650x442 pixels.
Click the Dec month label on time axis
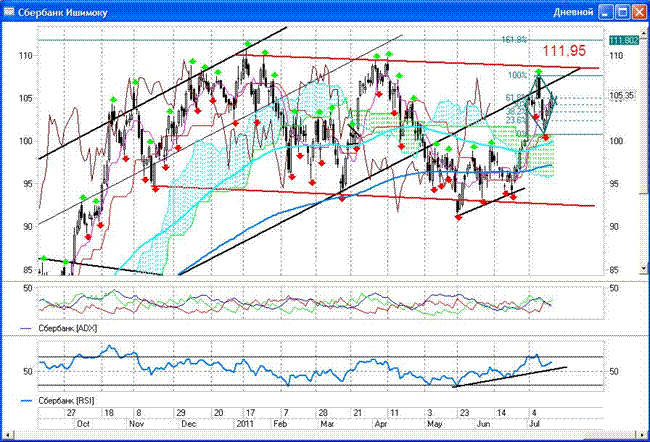tap(189, 424)
